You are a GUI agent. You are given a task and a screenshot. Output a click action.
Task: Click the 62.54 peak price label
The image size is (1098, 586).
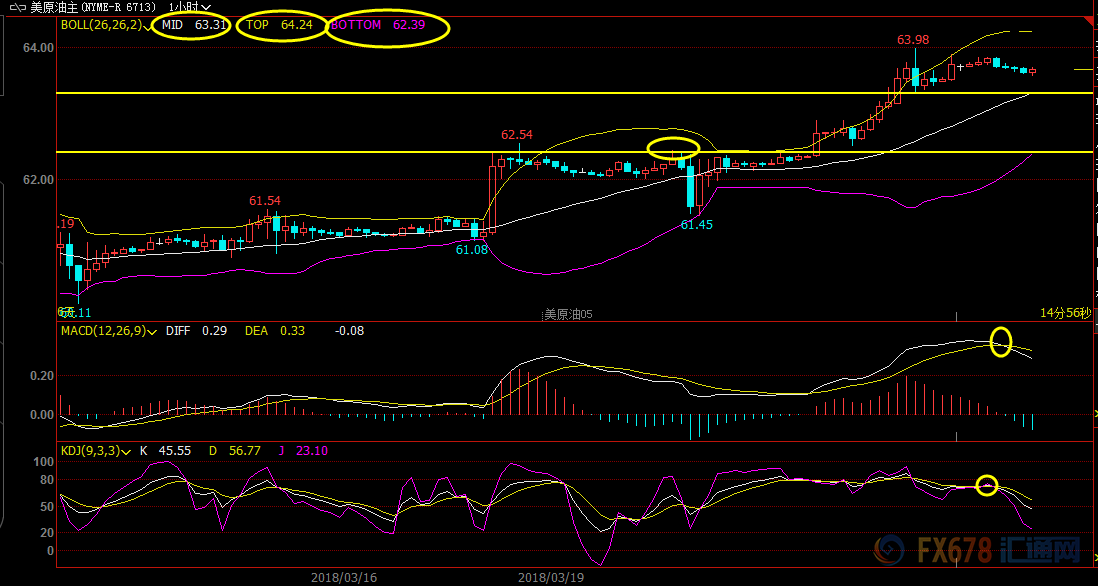[517, 134]
